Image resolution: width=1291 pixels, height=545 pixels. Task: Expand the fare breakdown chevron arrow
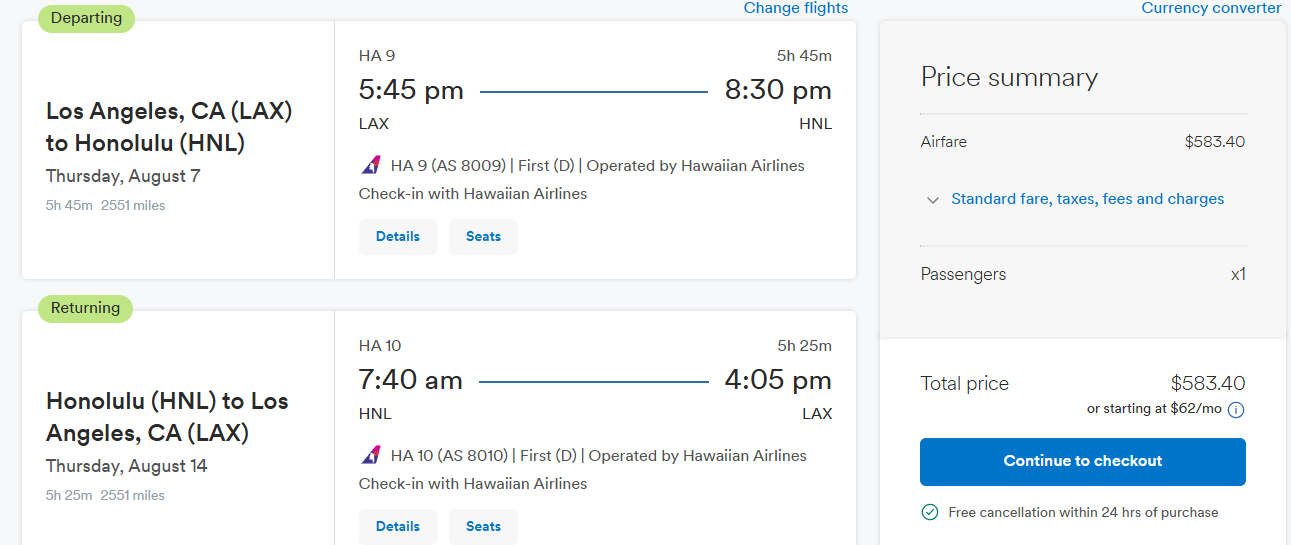933,200
